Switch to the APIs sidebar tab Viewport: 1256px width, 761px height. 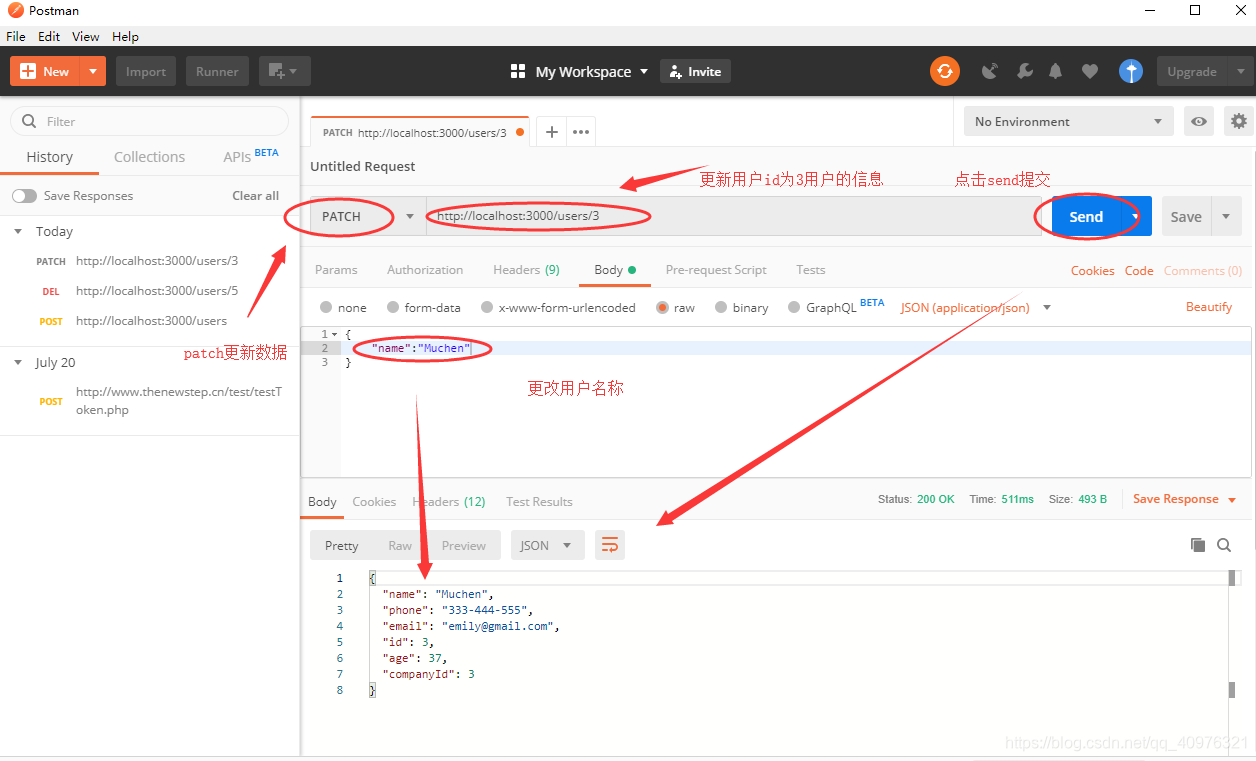(x=251, y=157)
